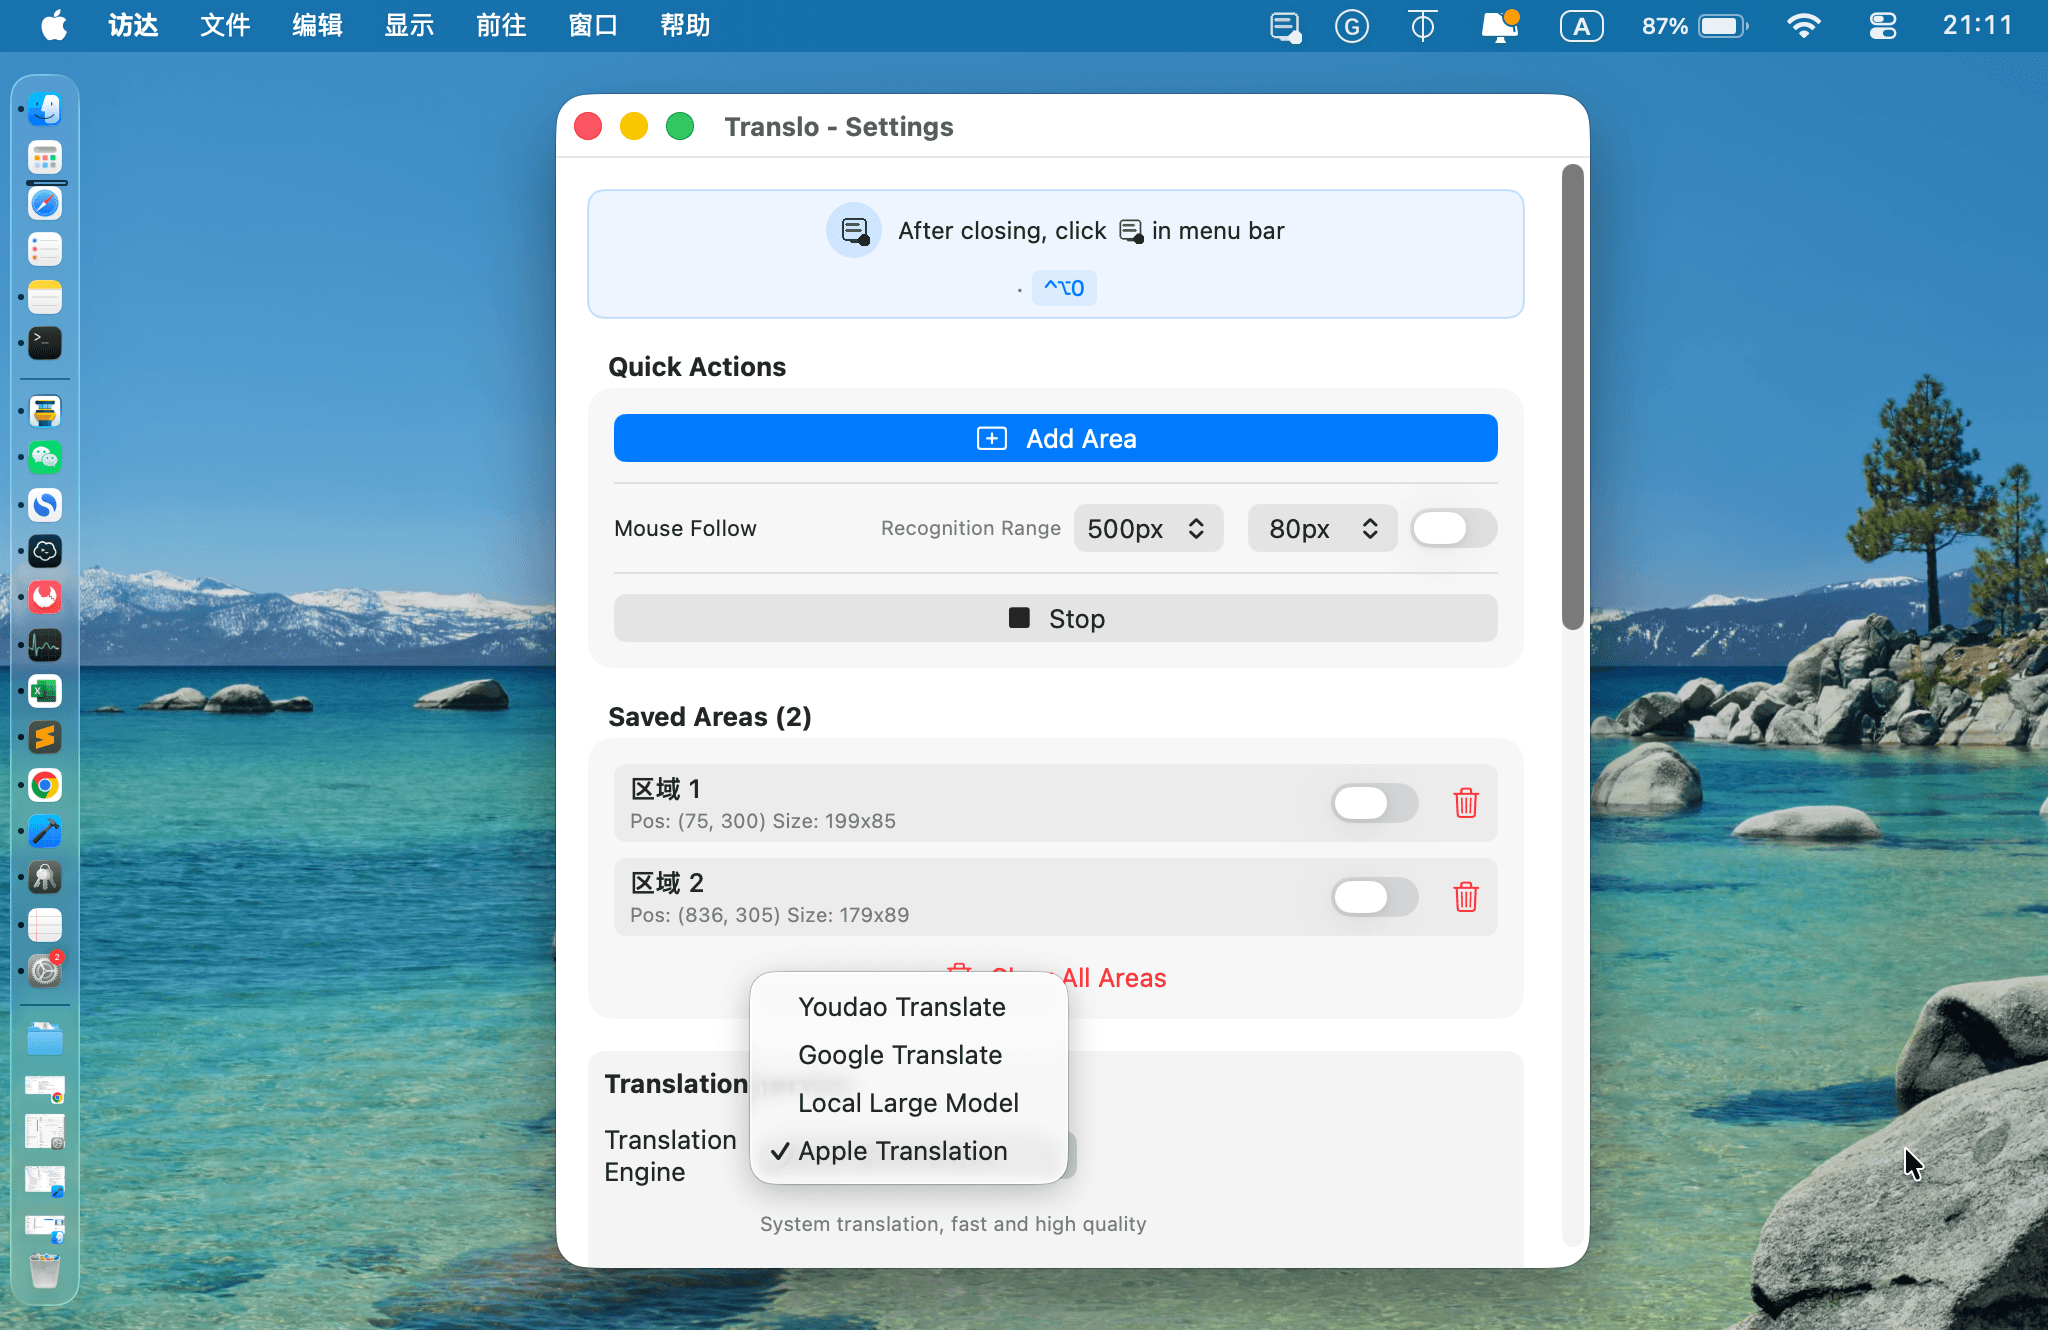Click the Add Area button
The height and width of the screenshot is (1330, 2048).
pos(1056,438)
